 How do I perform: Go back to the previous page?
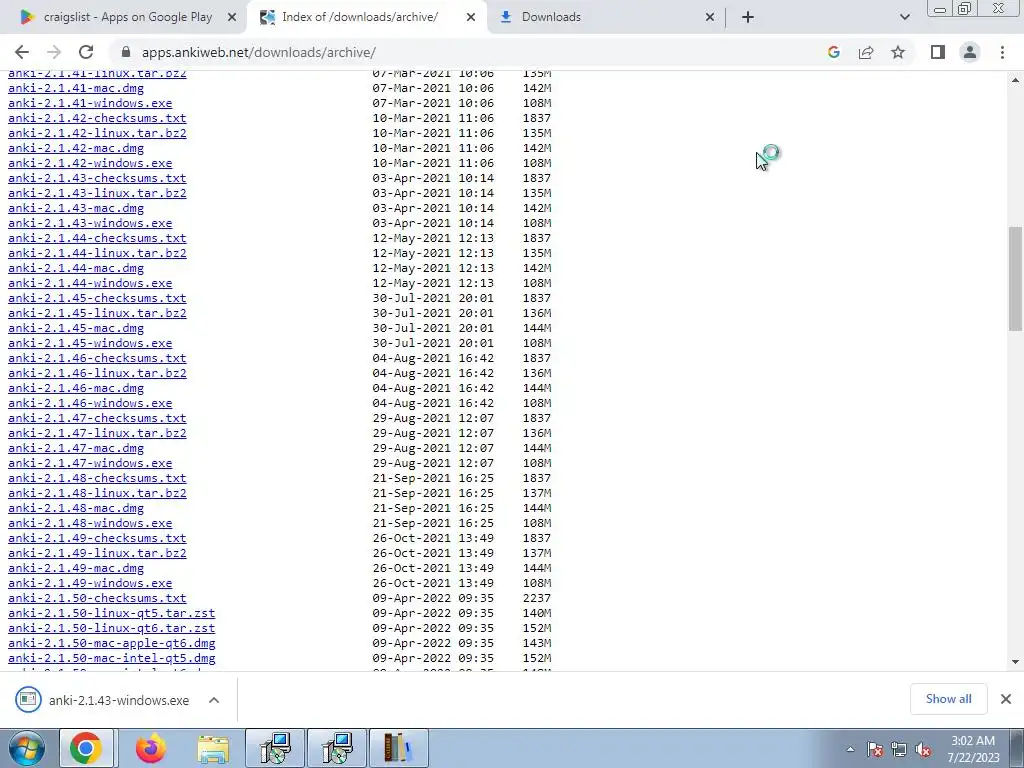coord(22,52)
